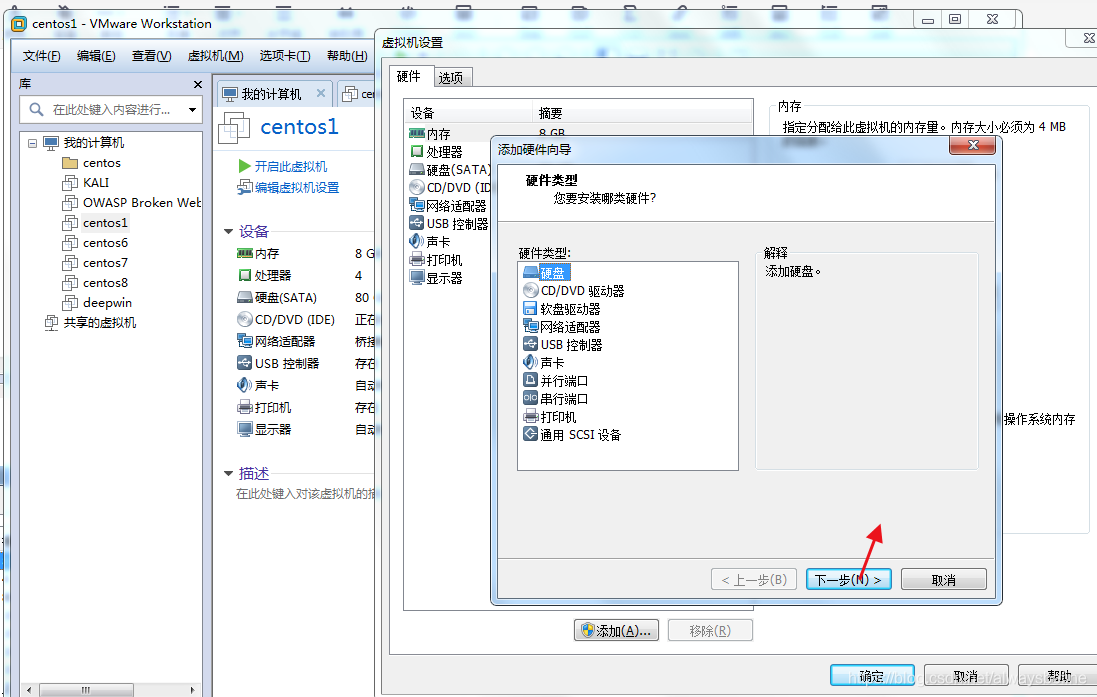Image resolution: width=1097 pixels, height=697 pixels.
Task: Select centos7 in library tree
Action: (95, 263)
